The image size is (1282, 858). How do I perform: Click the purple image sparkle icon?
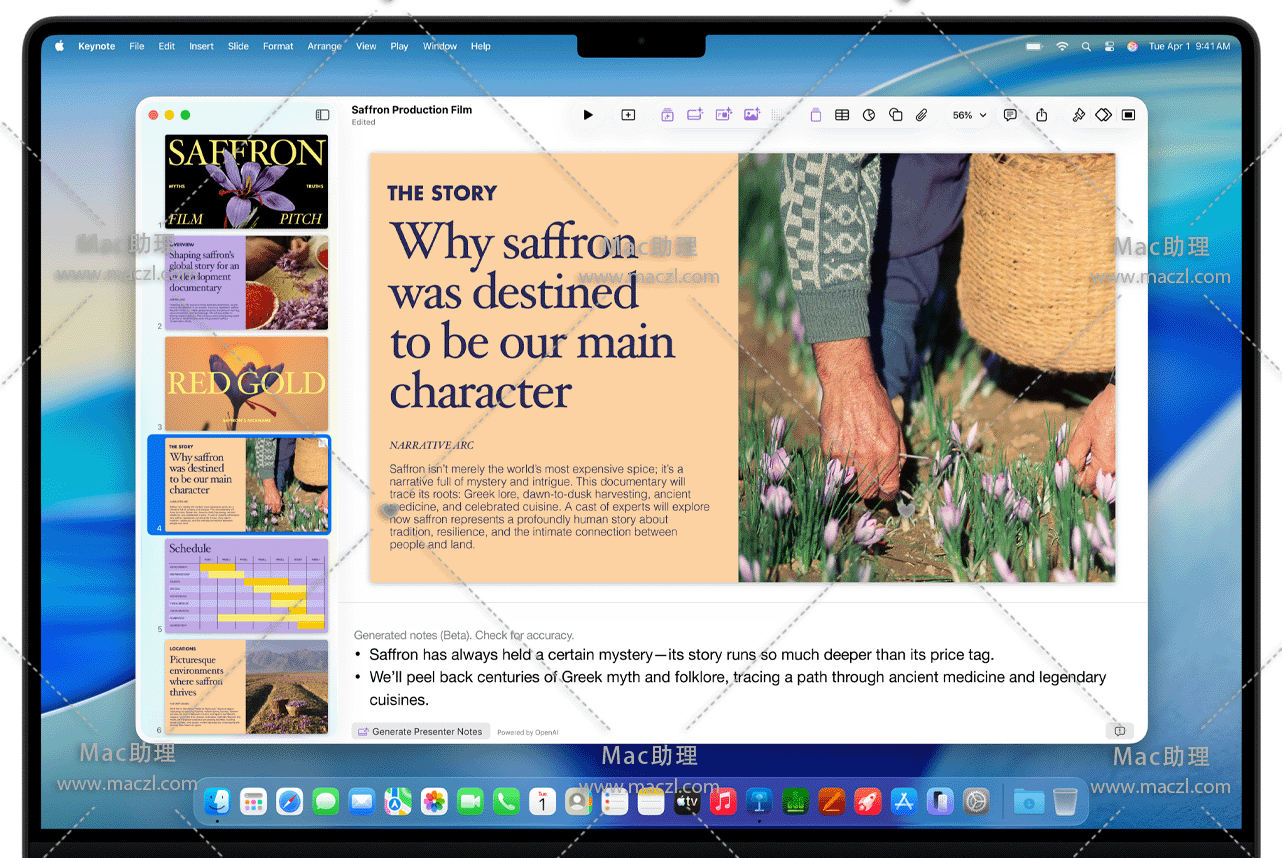click(x=752, y=115)
